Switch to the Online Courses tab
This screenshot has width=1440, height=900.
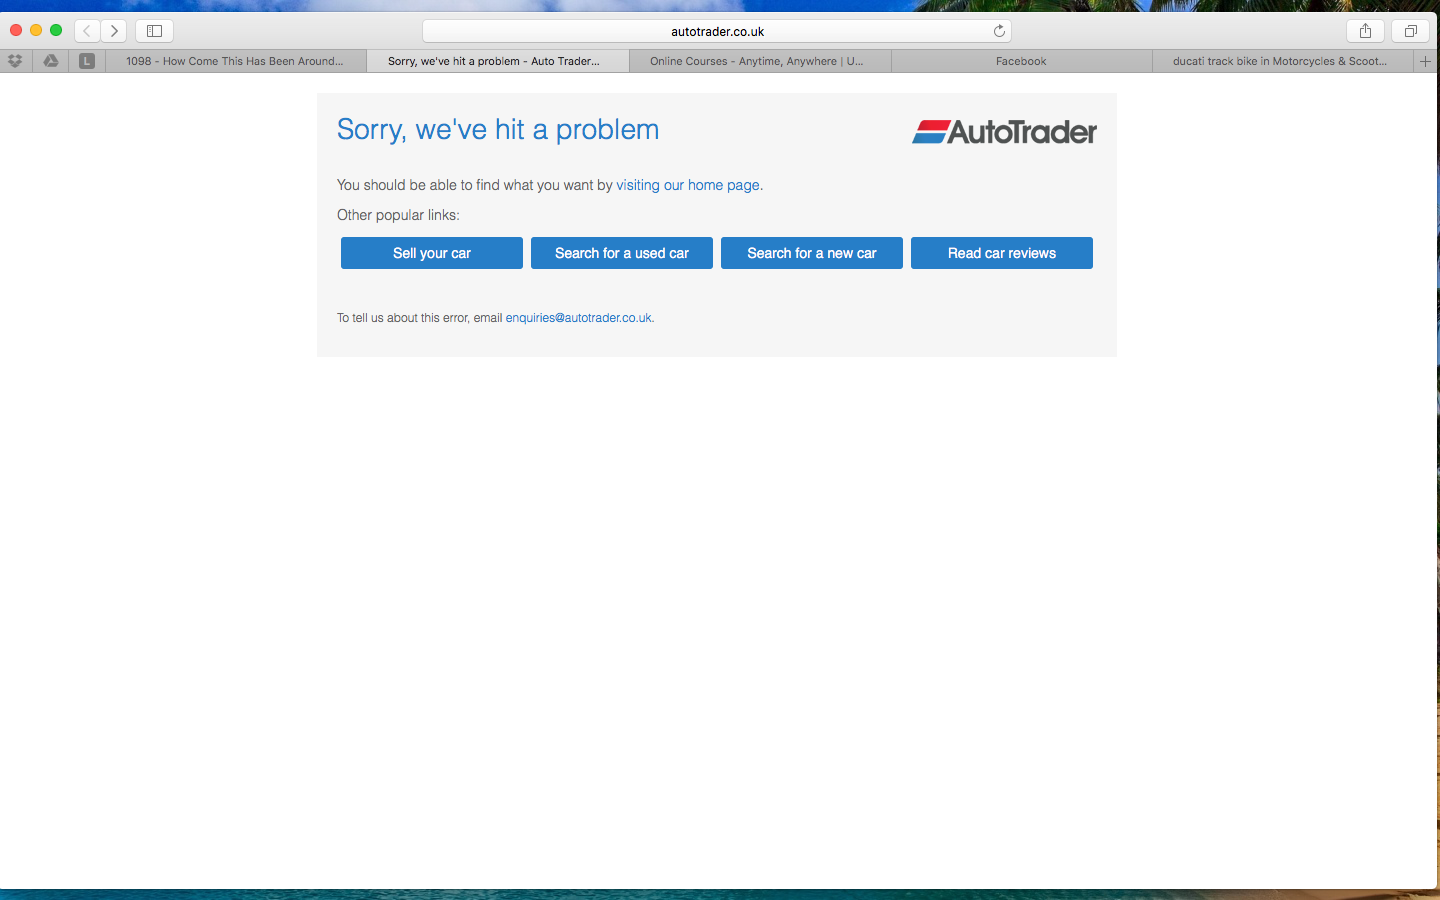pos(757,61)
